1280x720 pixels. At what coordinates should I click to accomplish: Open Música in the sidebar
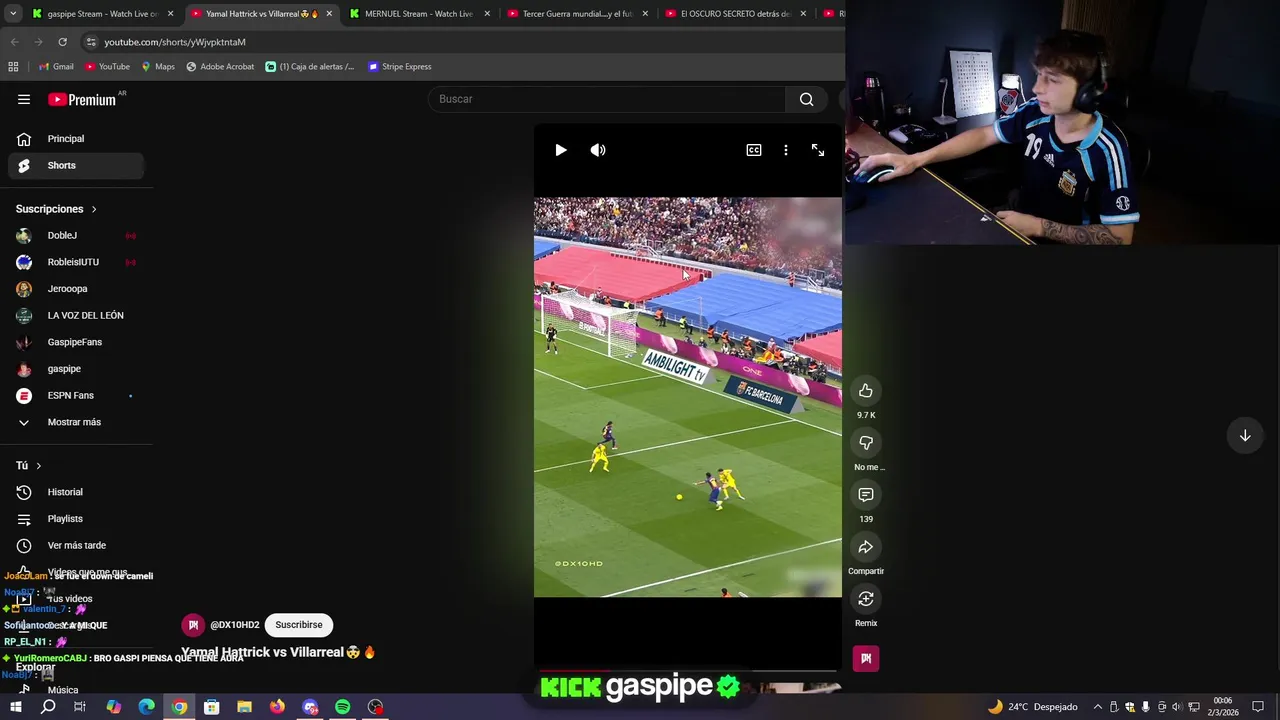coord(76,689)
